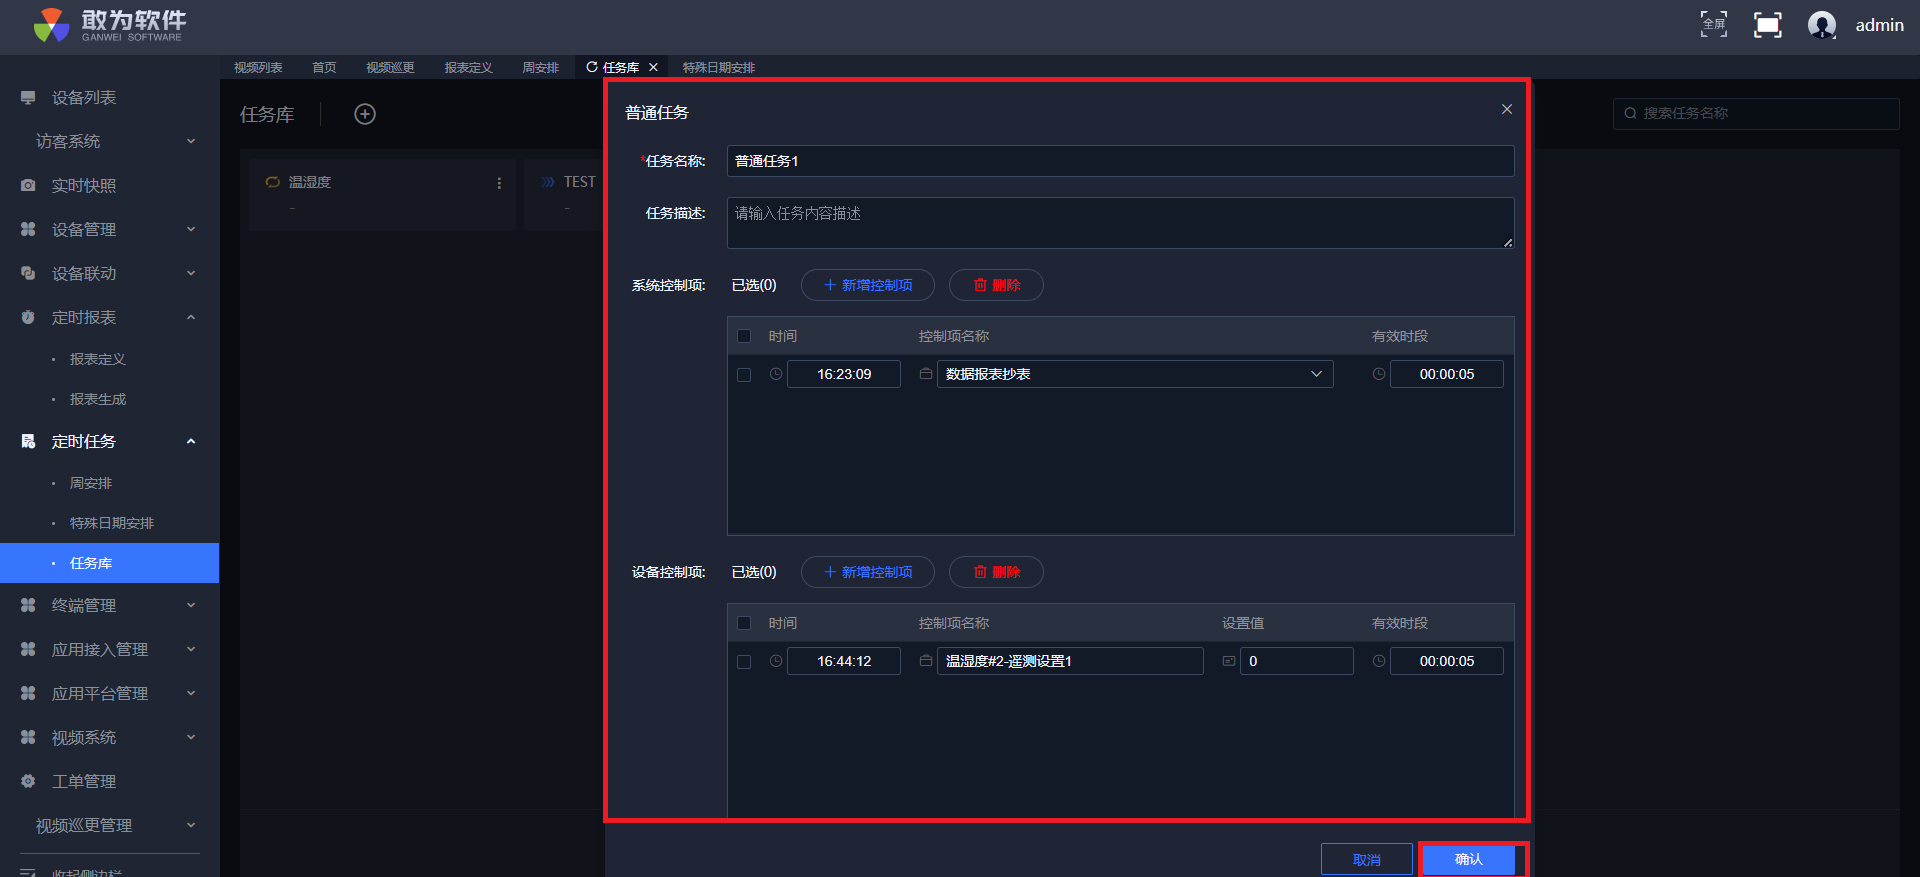The image size is (1920, 877).
Task: Tick the checkbox for 温湿度#2 device row
Action: (744, 662)
